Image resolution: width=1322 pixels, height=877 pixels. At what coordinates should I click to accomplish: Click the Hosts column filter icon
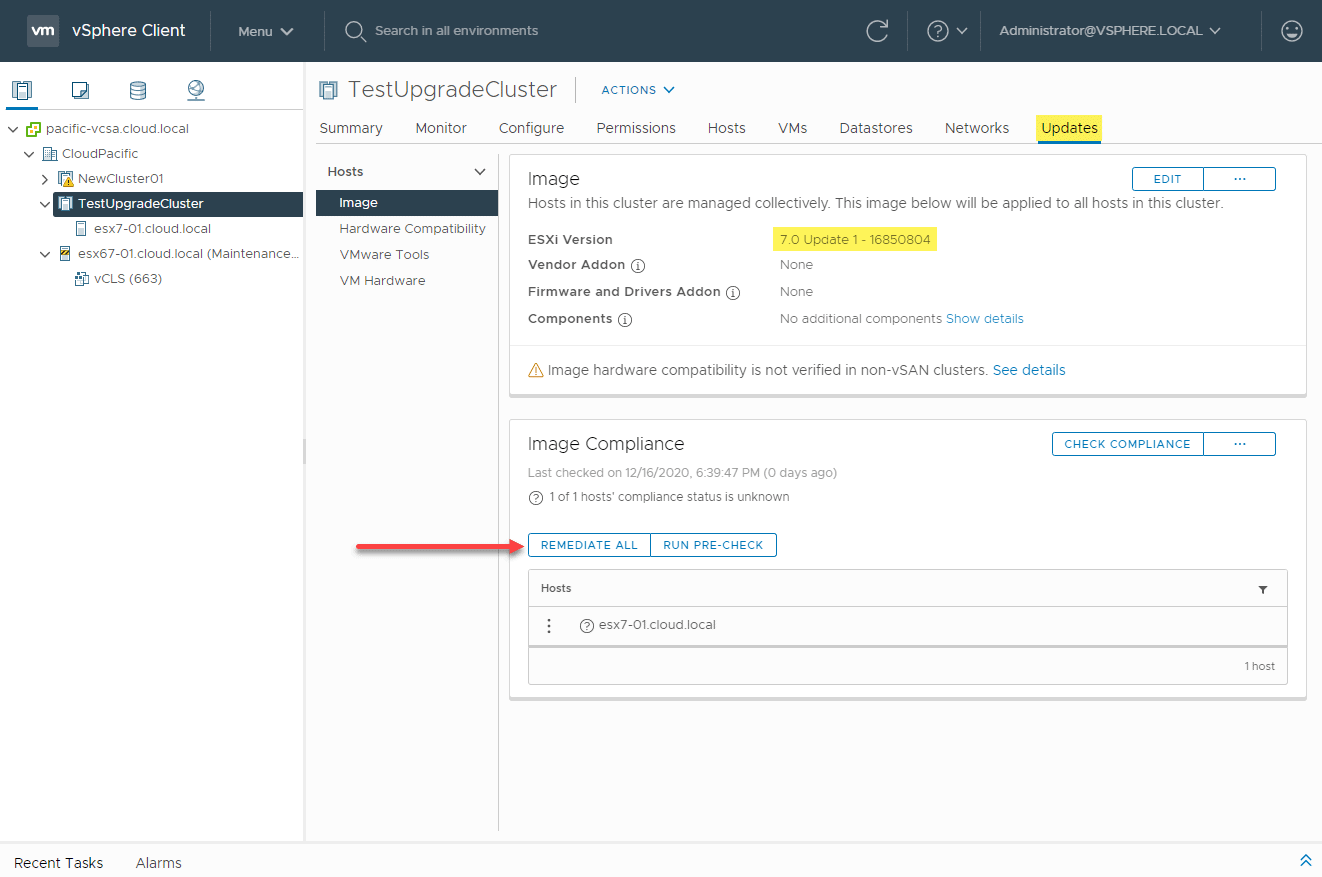click(1263, 589)
